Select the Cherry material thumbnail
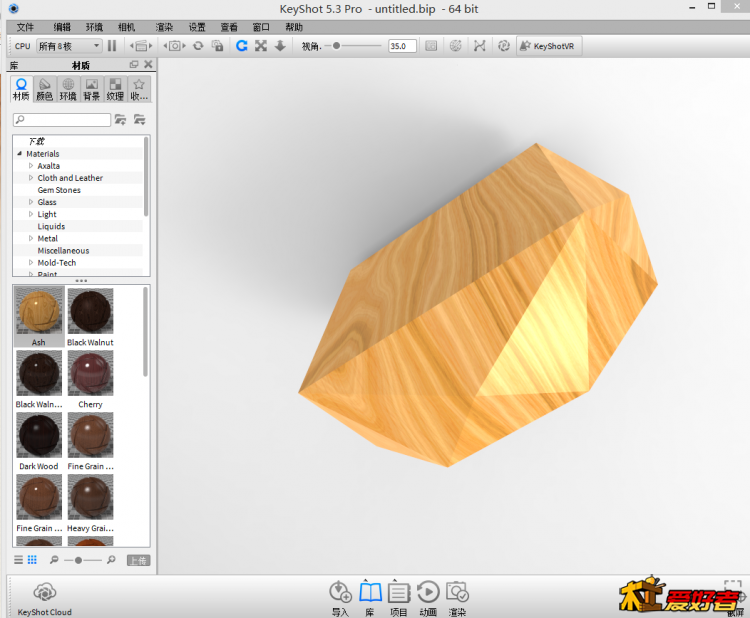The width and height of the screenshot is (750, 618). coord(90,379)
